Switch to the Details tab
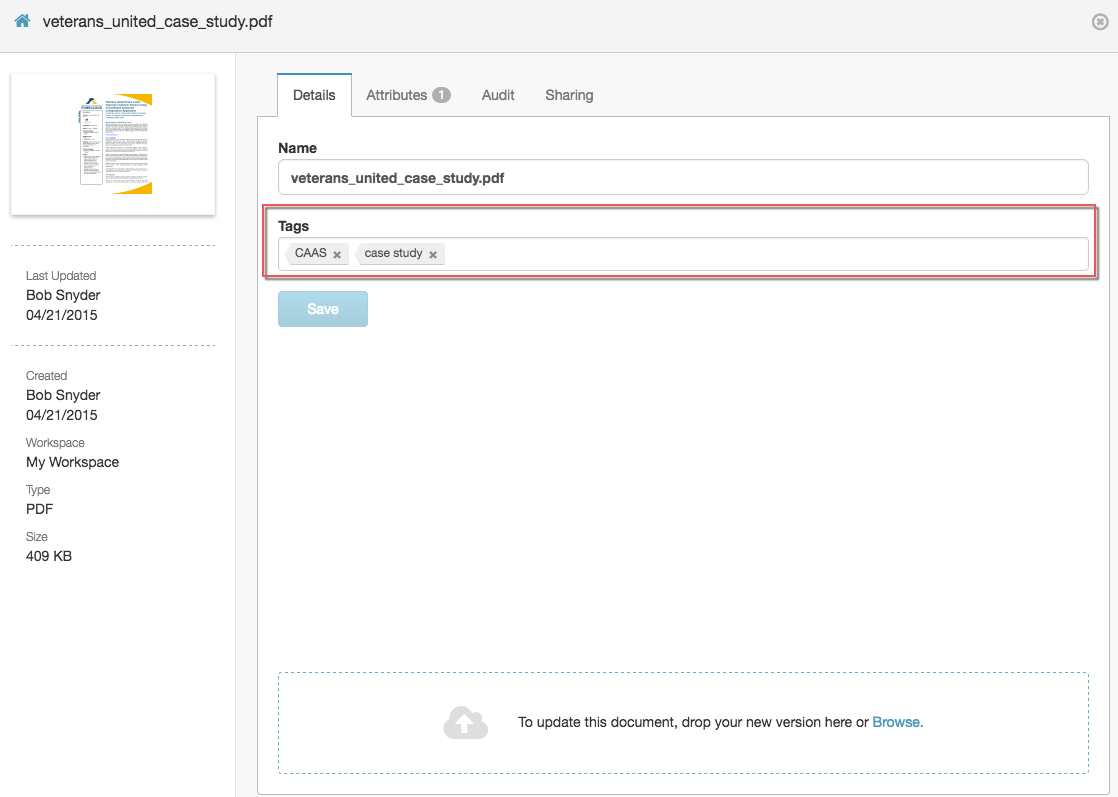1118x797 pixels. click(314, 95)
